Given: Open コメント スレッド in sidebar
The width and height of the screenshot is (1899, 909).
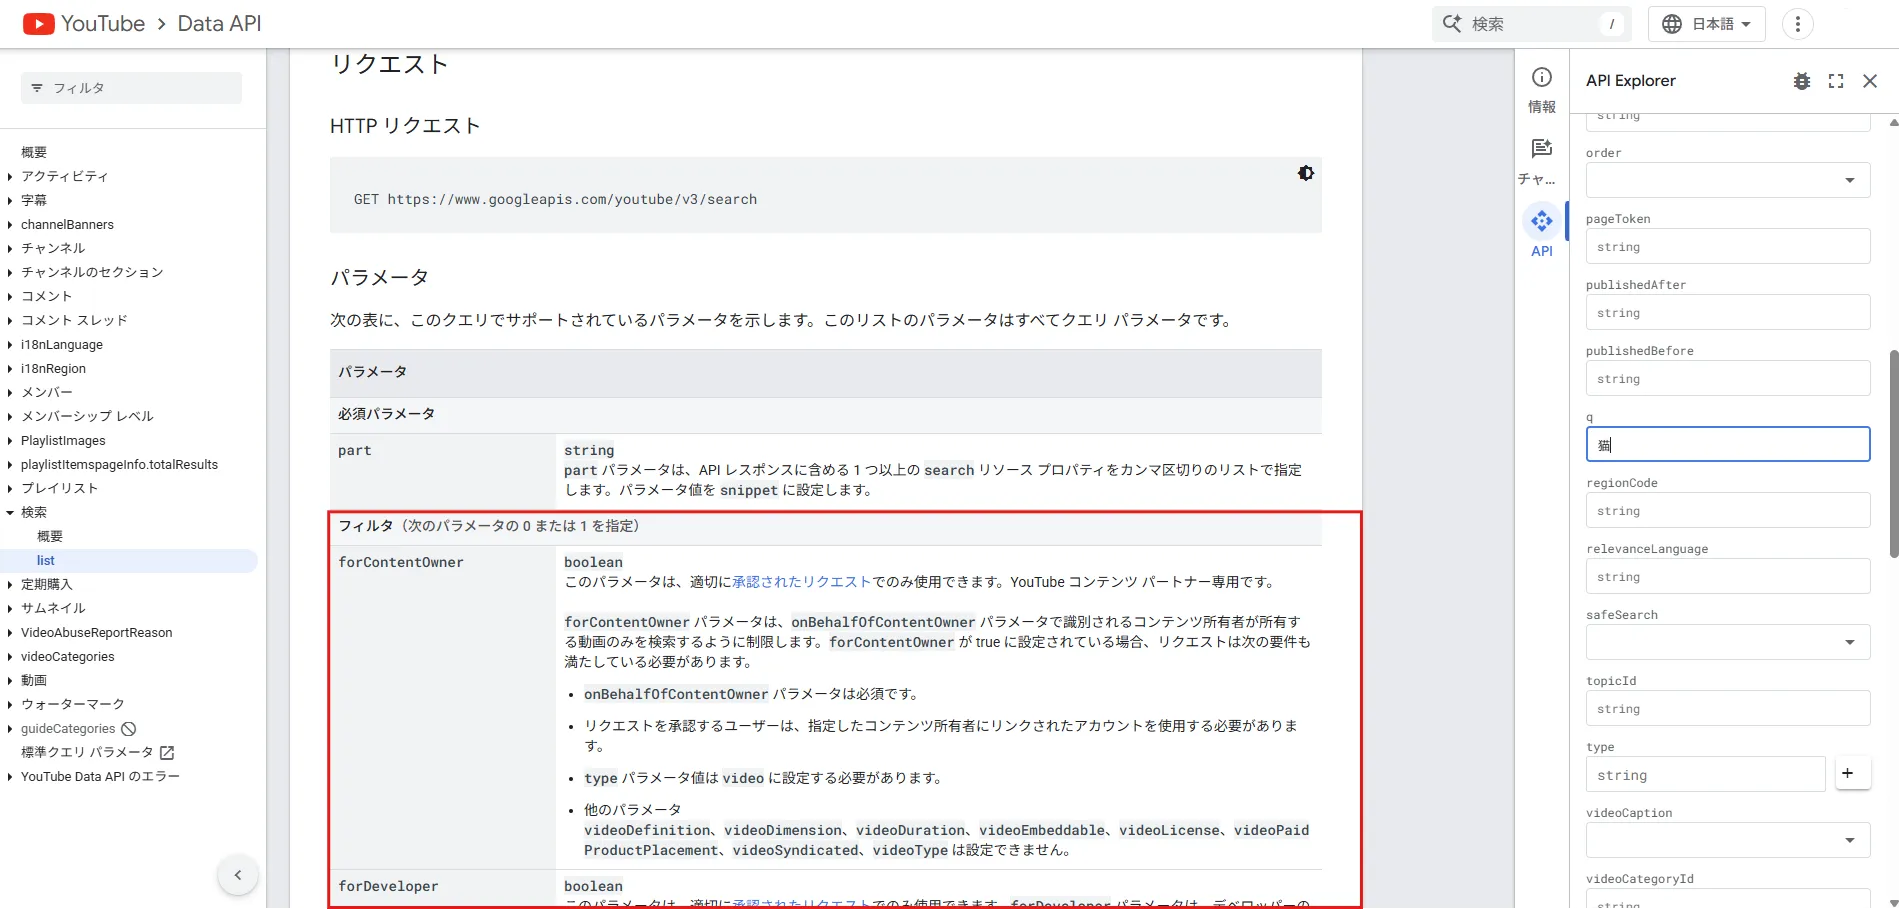Looking at the screenshot, I should [74, 320].
